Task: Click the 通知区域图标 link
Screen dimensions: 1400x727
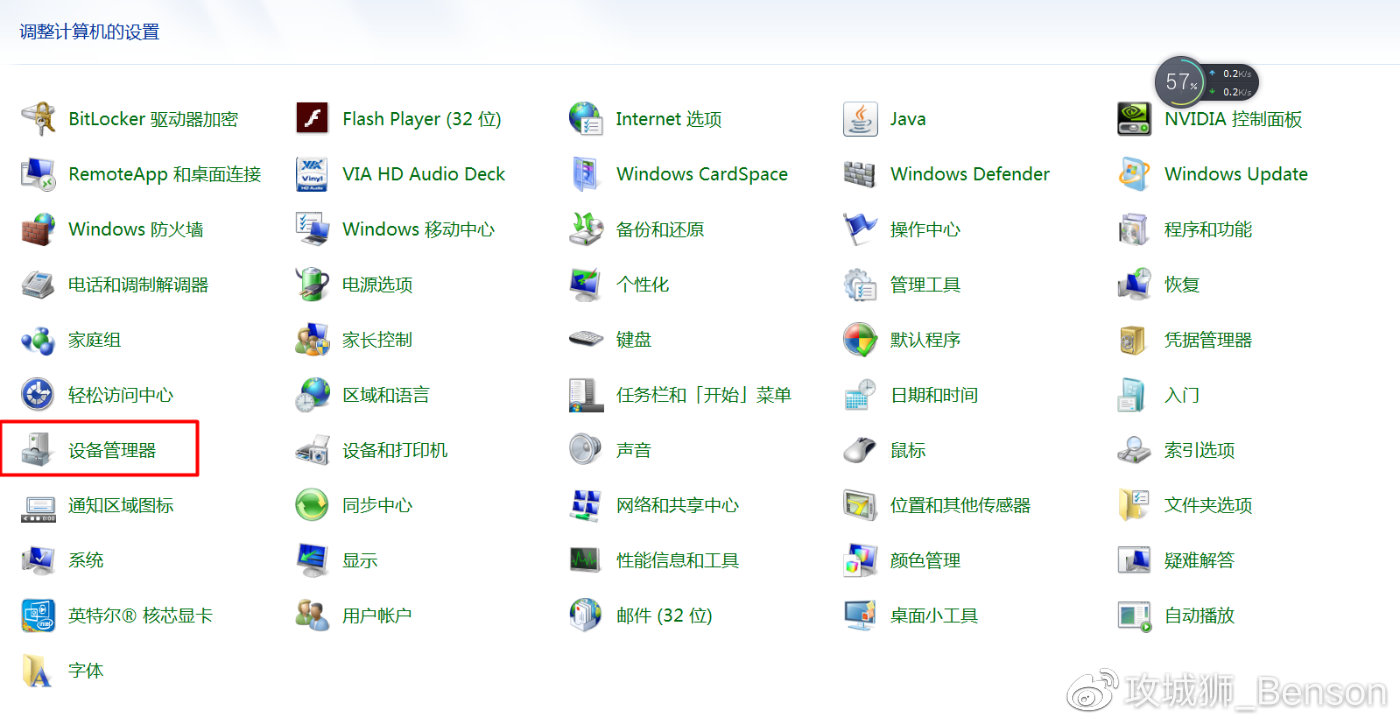Action: tap(121, 505)
